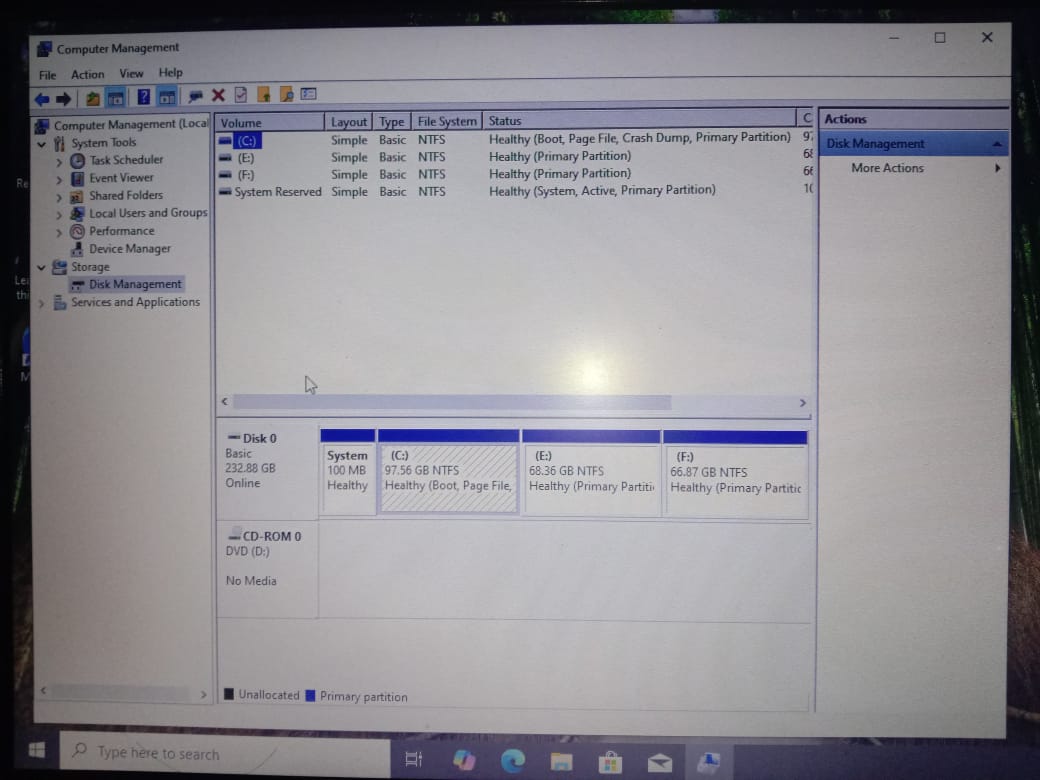Image resolution: width=1040 pixels, height=780 pixels.
Task: Select the E: partition block on Disk 0
Action: click(590, 479)
